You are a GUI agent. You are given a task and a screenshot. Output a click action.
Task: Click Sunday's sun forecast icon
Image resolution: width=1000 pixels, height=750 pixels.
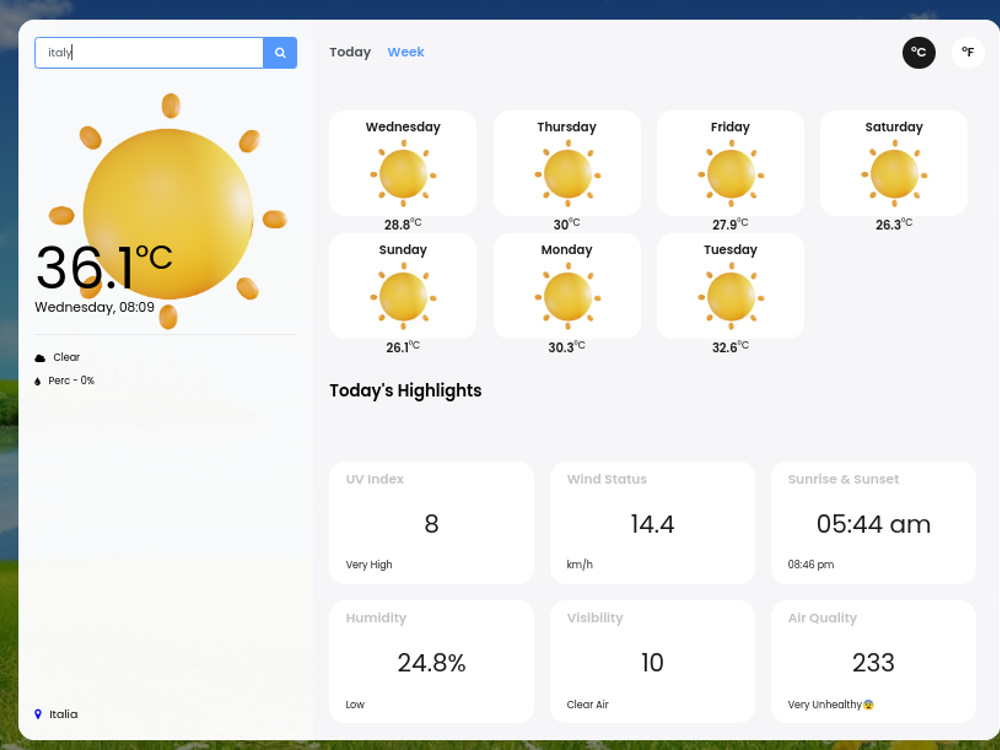click(403, 297)
